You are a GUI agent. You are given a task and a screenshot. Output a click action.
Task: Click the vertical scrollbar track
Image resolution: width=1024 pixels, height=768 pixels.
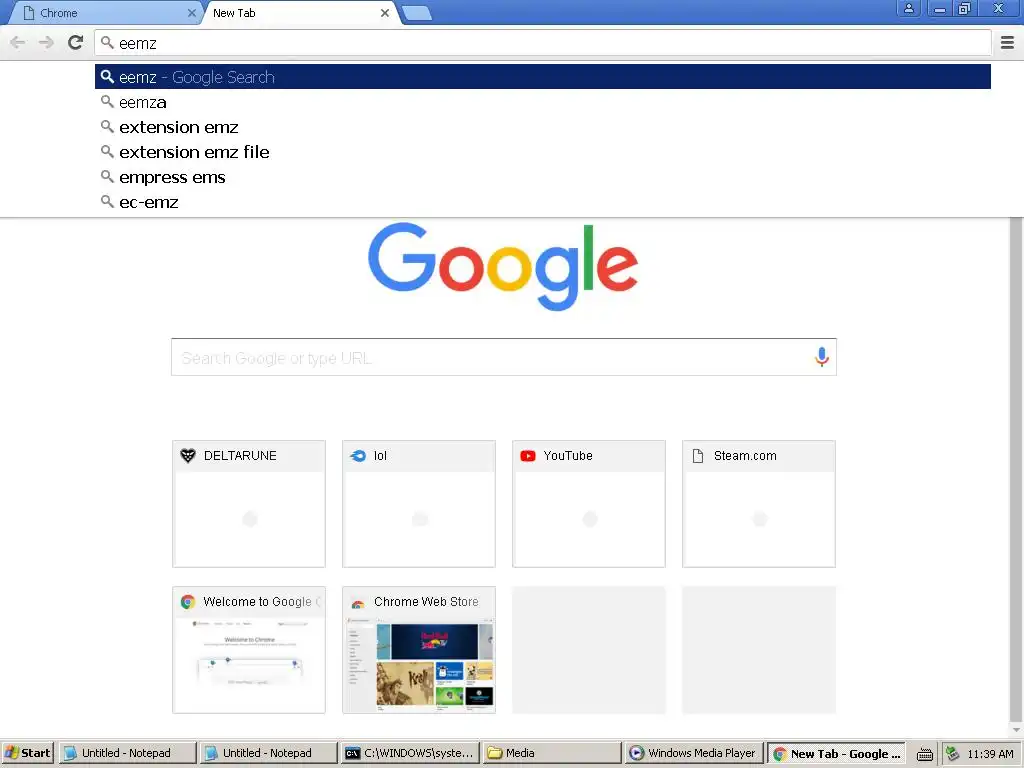click(1016, 470)
